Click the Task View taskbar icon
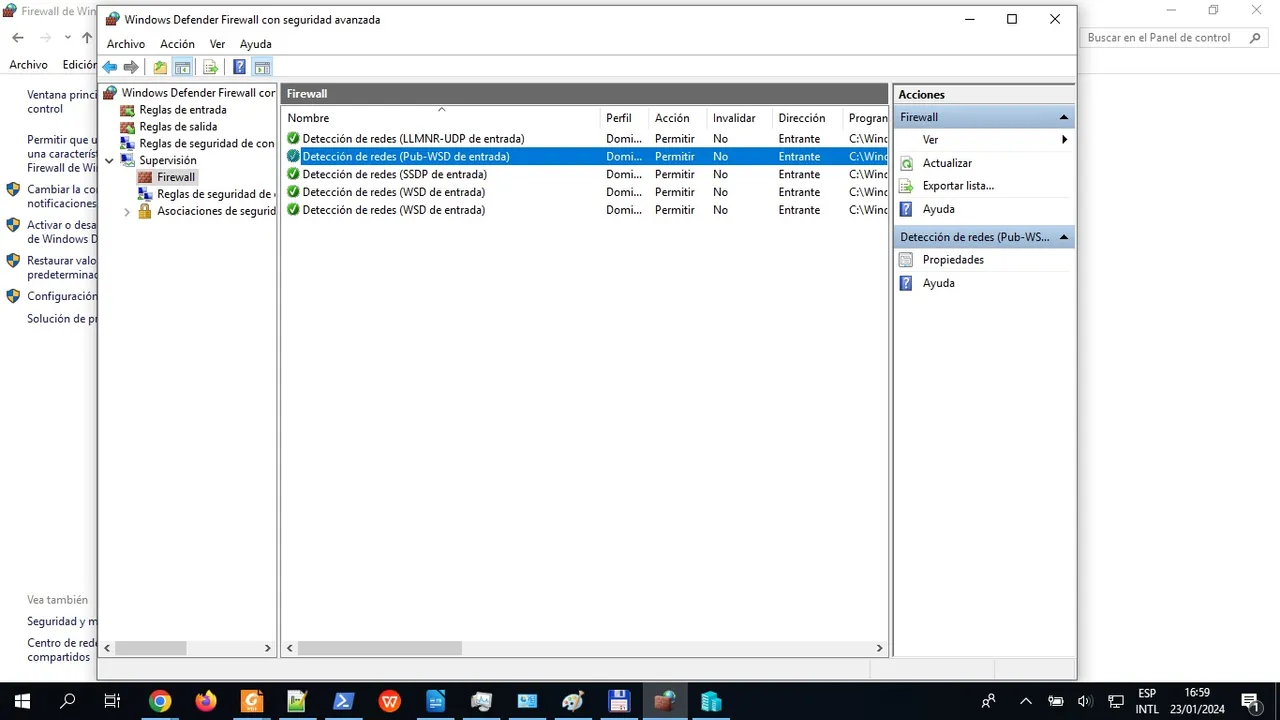The image size is (1280, 720). coord(113,701)
